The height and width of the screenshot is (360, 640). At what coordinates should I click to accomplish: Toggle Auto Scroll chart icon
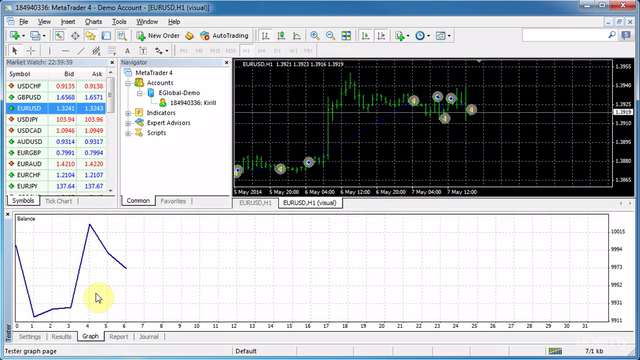[x=365, y=36]
